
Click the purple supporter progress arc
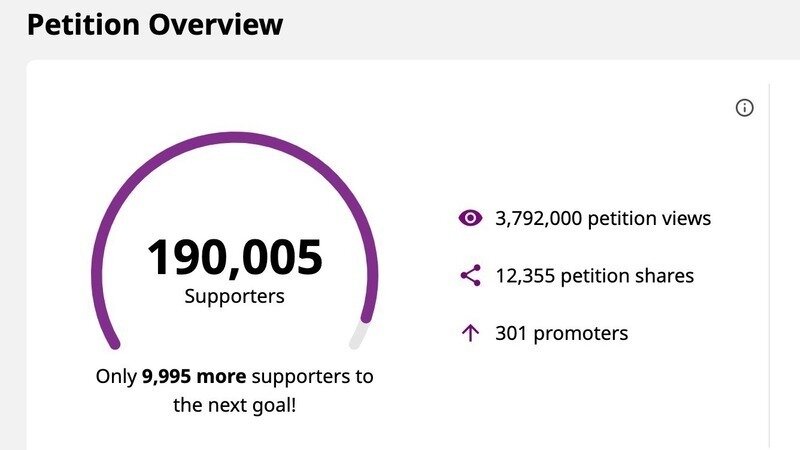click(x=235, y=139)
